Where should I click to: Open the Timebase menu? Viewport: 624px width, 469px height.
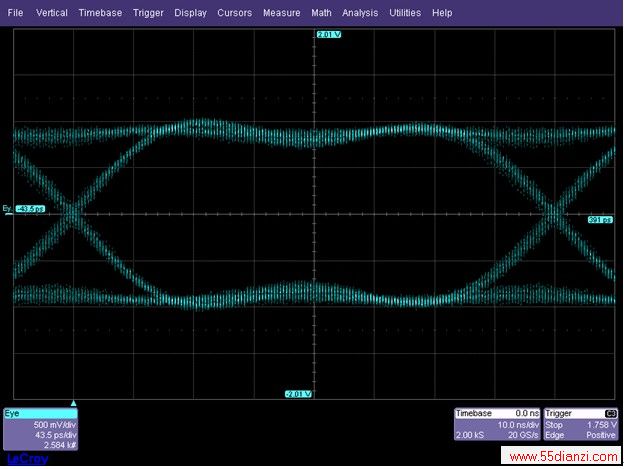[100, 13]
